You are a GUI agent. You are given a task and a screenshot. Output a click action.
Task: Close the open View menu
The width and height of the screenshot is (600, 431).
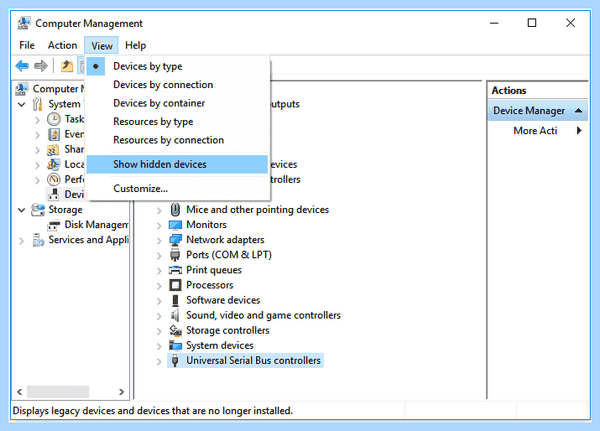point(101,46)
